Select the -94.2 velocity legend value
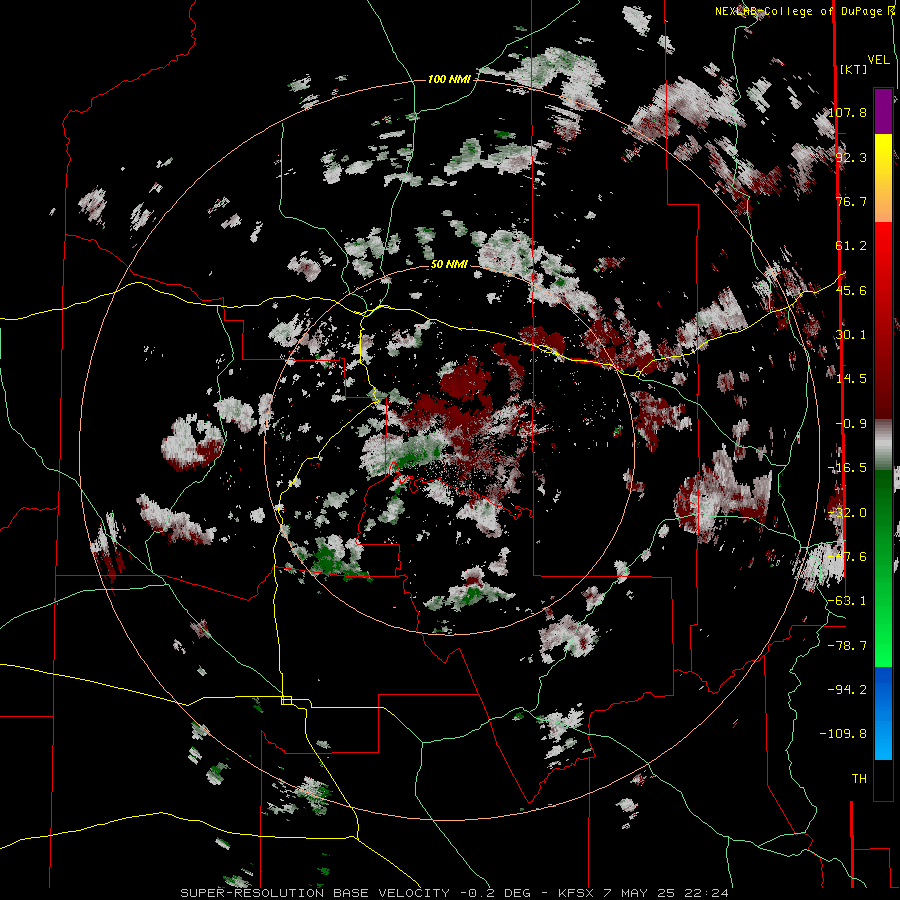Screen dimensions: 900x900 point(847,690)
